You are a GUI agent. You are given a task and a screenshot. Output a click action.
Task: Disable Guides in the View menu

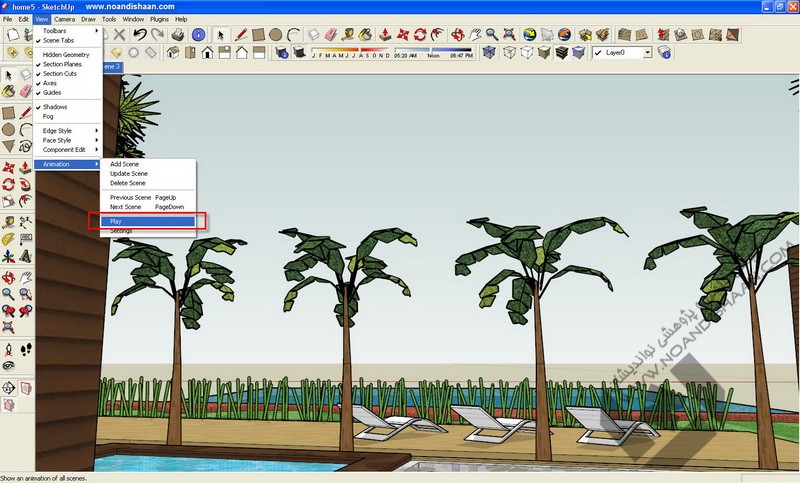(52, 92)
